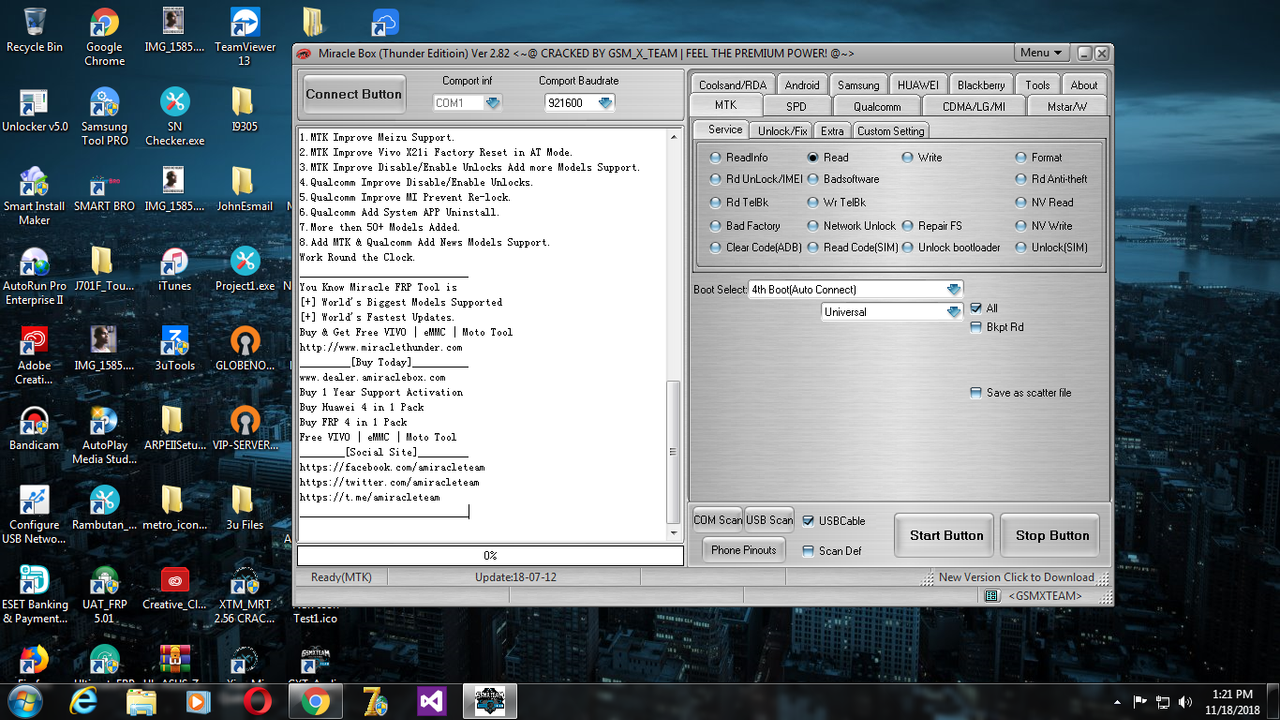Open the iTunes desktop shortcut

(174, 270)
